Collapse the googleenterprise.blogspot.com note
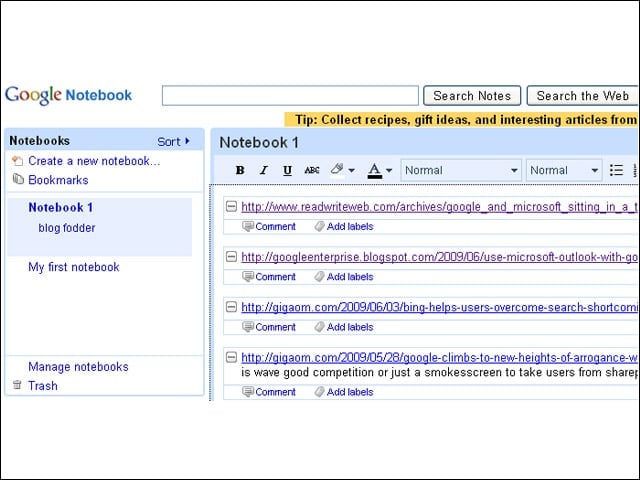The image size is (640, 480). [231, 257]
